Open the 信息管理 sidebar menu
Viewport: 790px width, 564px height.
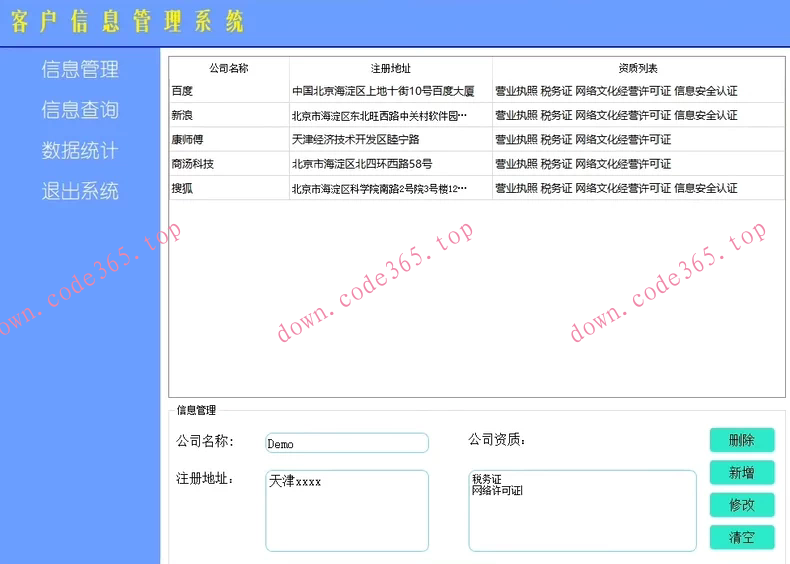80,69
